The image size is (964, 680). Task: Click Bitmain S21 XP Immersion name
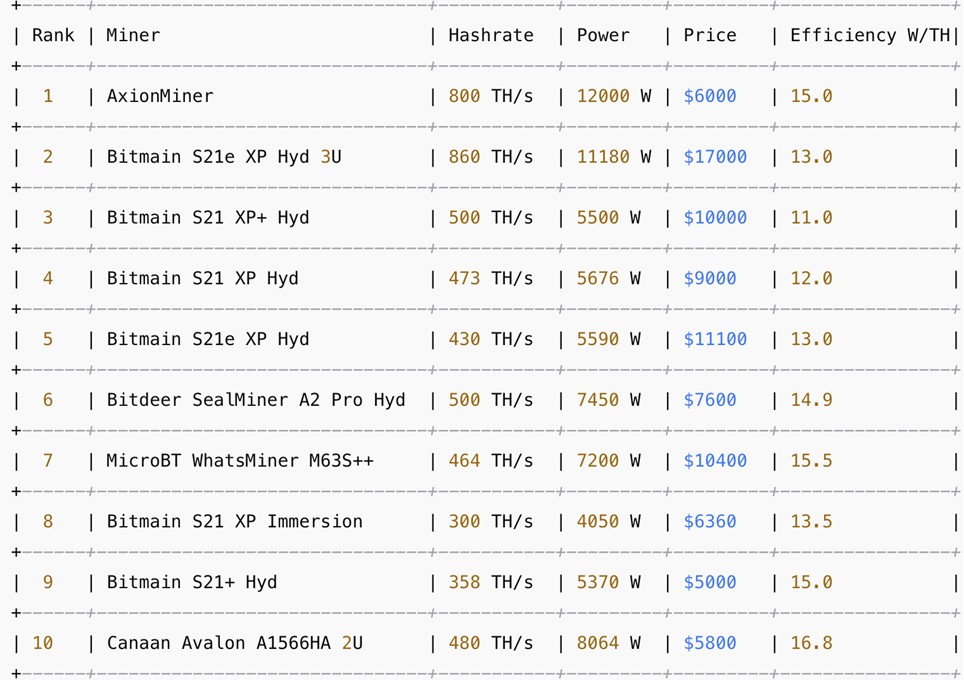(x=235, y=521)
